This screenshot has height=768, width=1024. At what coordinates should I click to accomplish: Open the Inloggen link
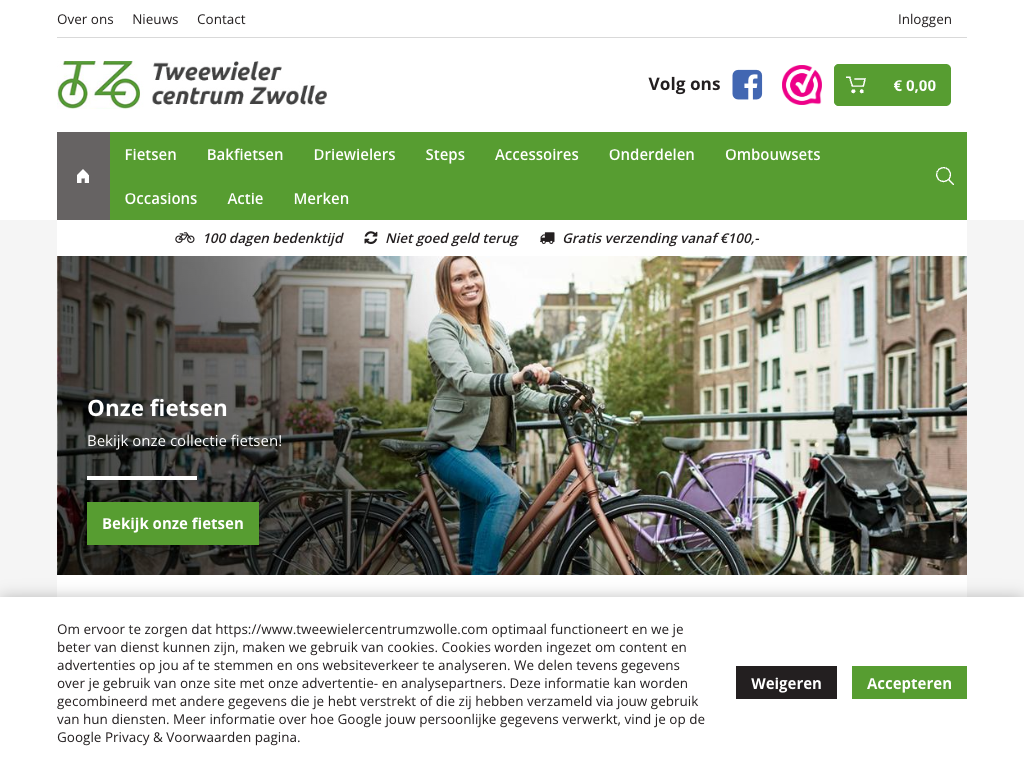point(925,20)
